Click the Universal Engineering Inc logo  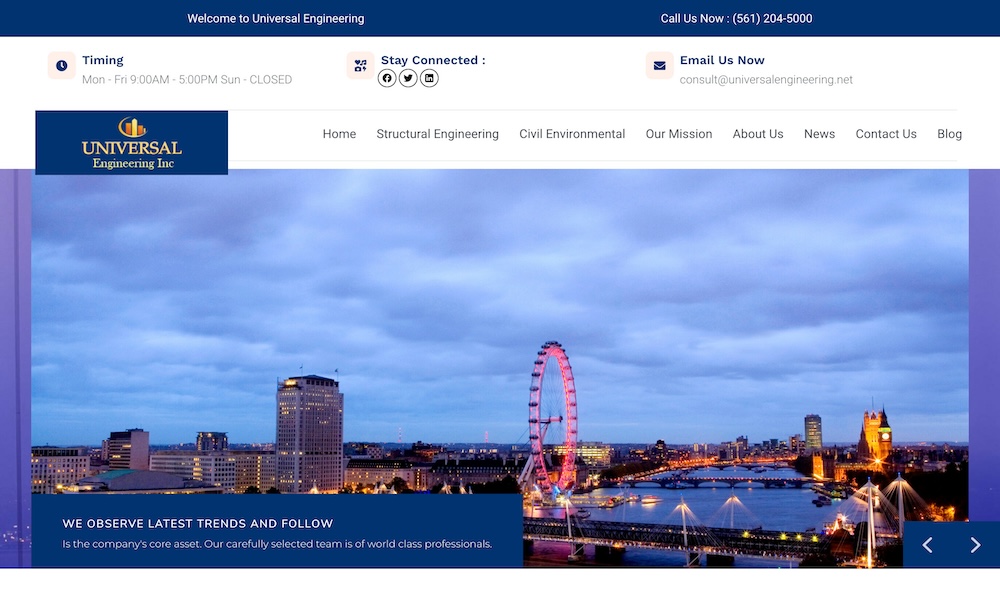click(x=132, y=143)
